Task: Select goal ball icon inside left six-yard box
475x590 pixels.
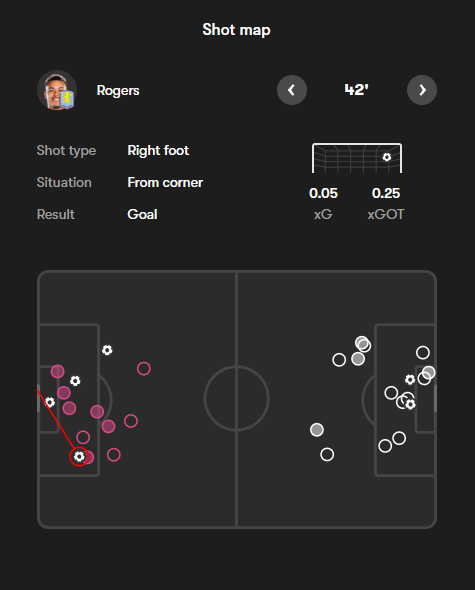Action: (75, 381)
